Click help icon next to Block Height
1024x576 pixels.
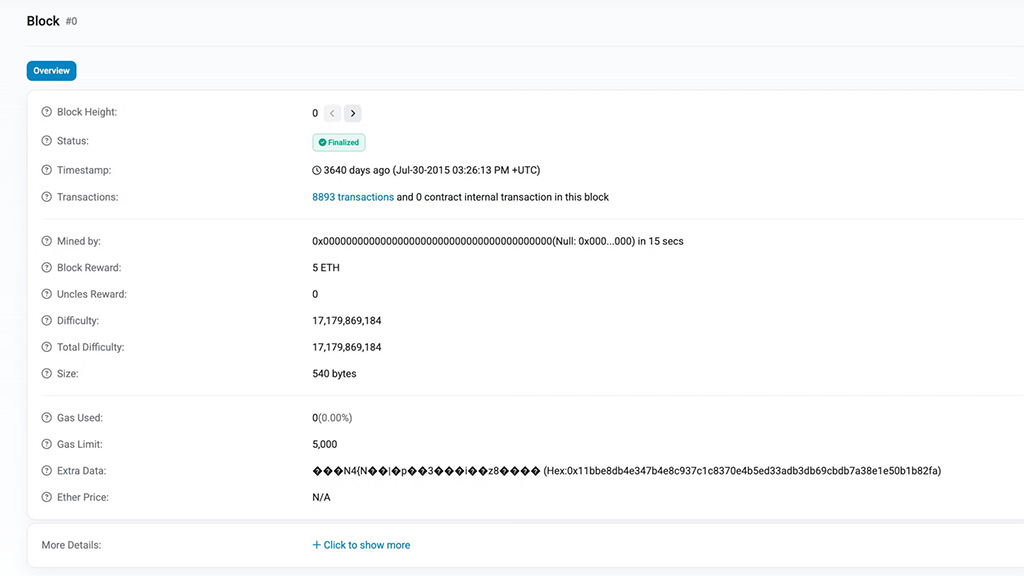click(47, 113)
